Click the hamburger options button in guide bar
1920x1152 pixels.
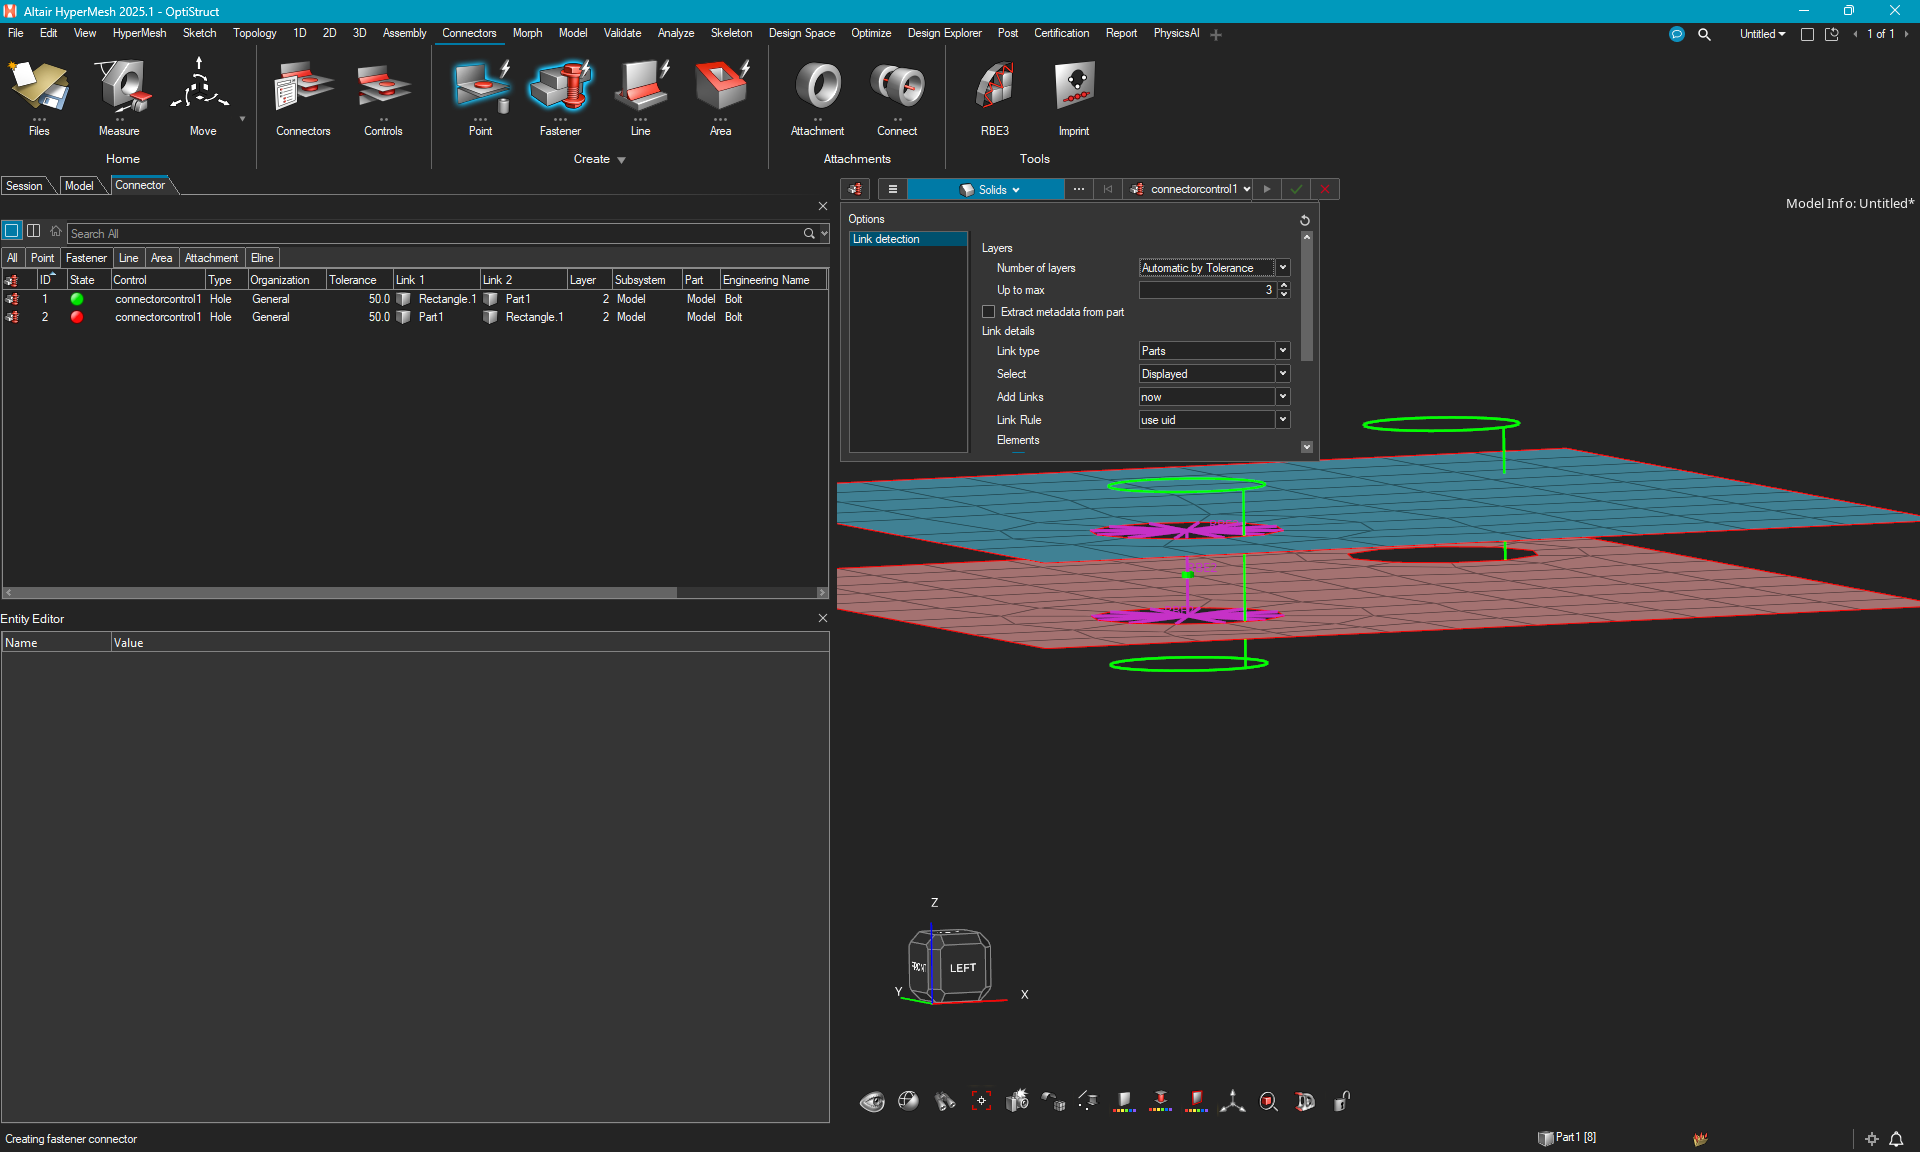[x=893, y=189]
